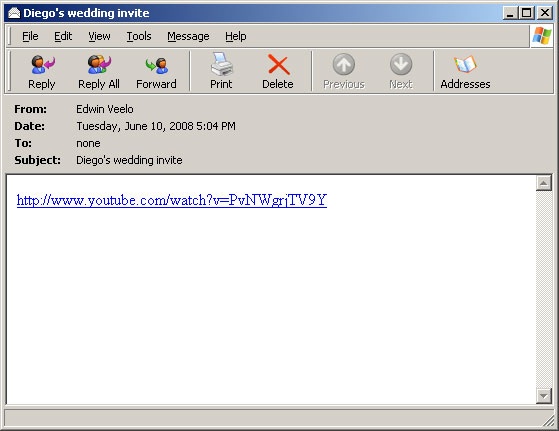
Task: Click the scrollbar down arrow
Action: point(544,396)
